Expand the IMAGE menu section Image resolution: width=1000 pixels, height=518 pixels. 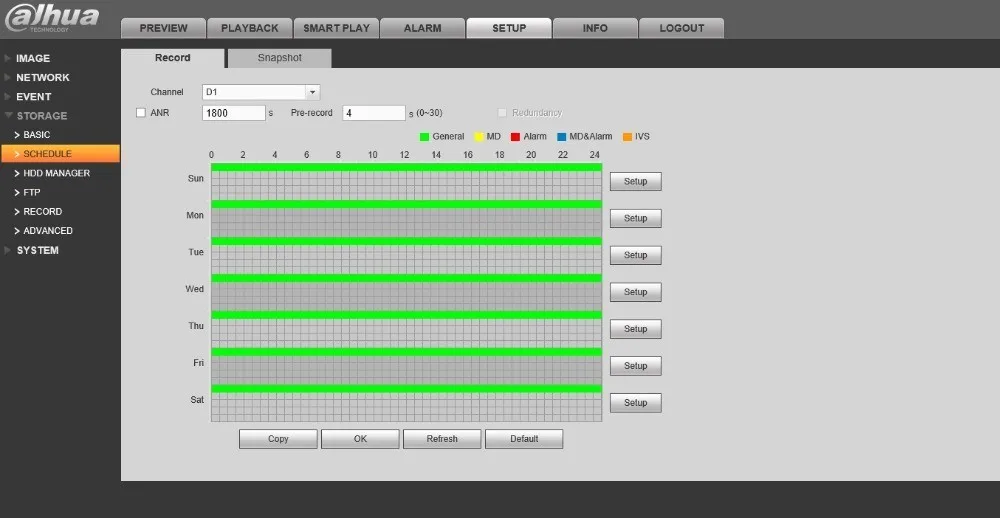(x=33, y=58)
